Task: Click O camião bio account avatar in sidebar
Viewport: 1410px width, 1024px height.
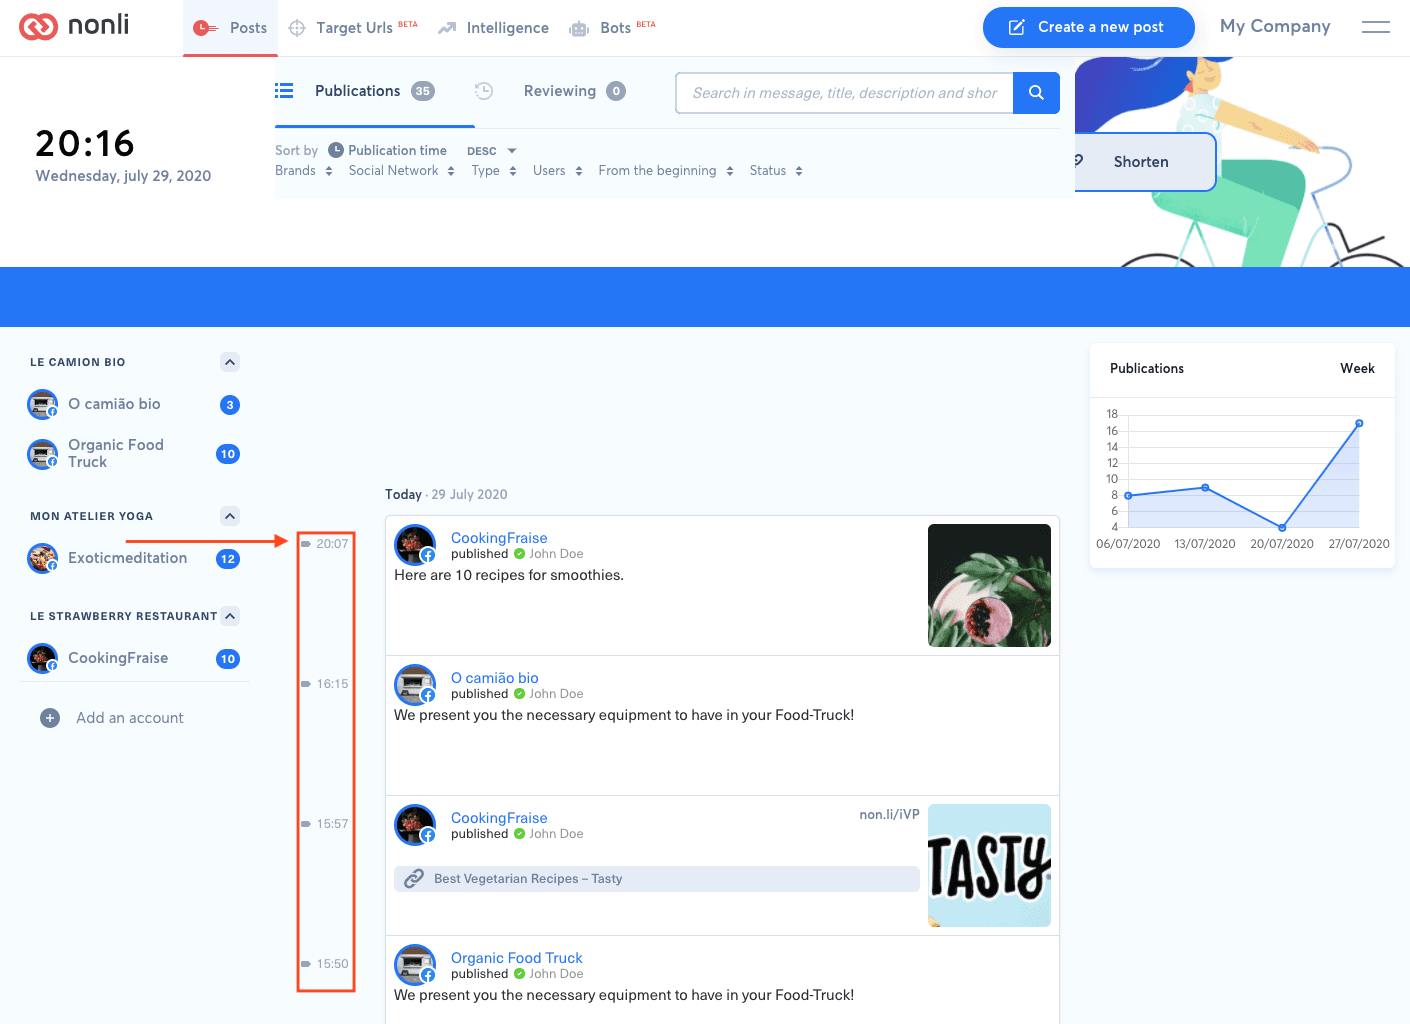Action: click(x=42, y=405)
